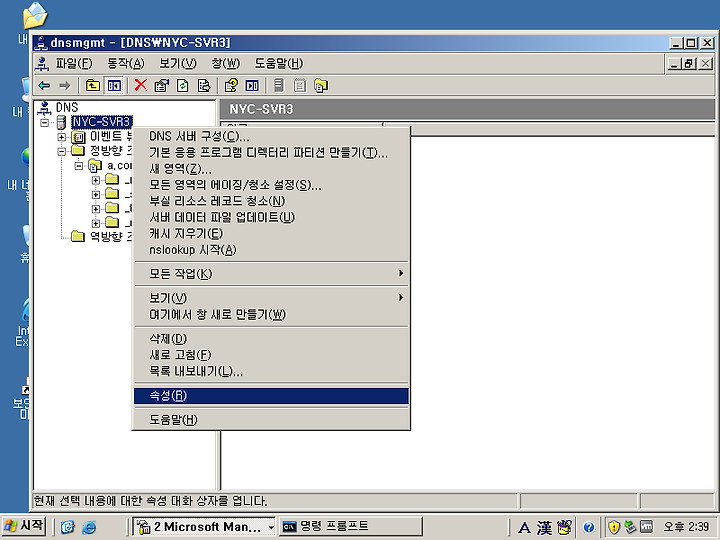
Task: Click the VMware tools tray icon
Action: 646,527
